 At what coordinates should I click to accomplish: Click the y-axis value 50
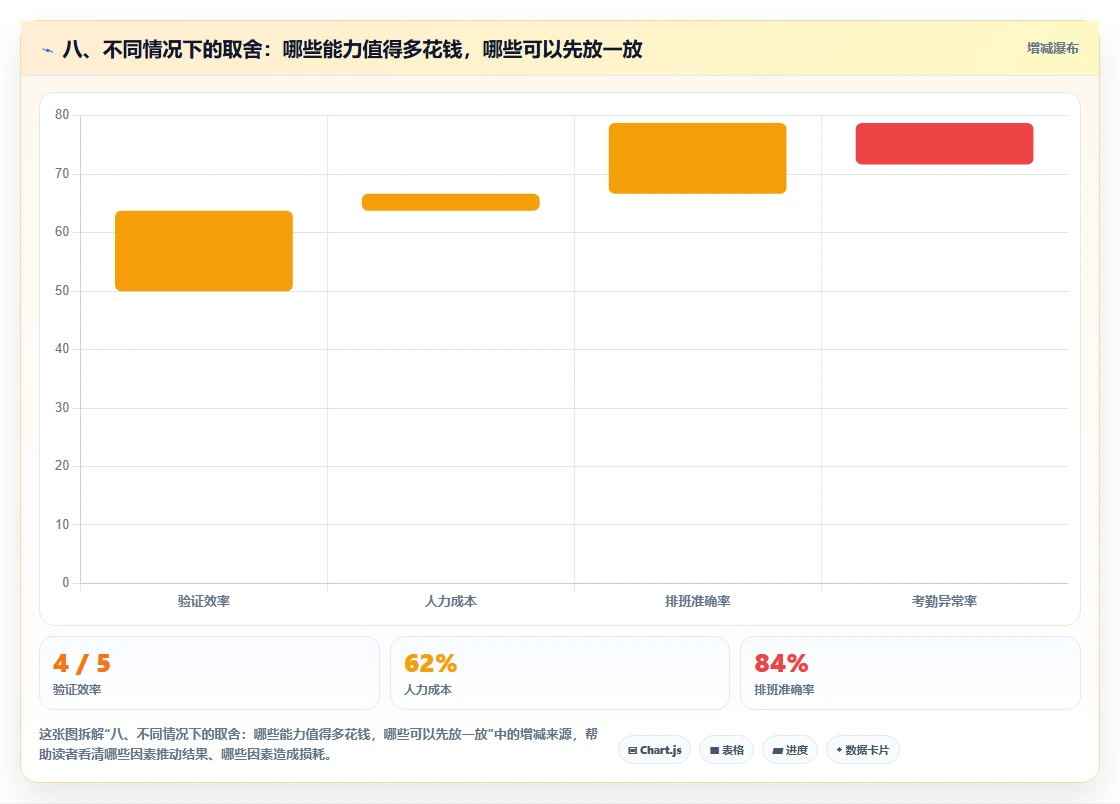(x=62, y=291)
